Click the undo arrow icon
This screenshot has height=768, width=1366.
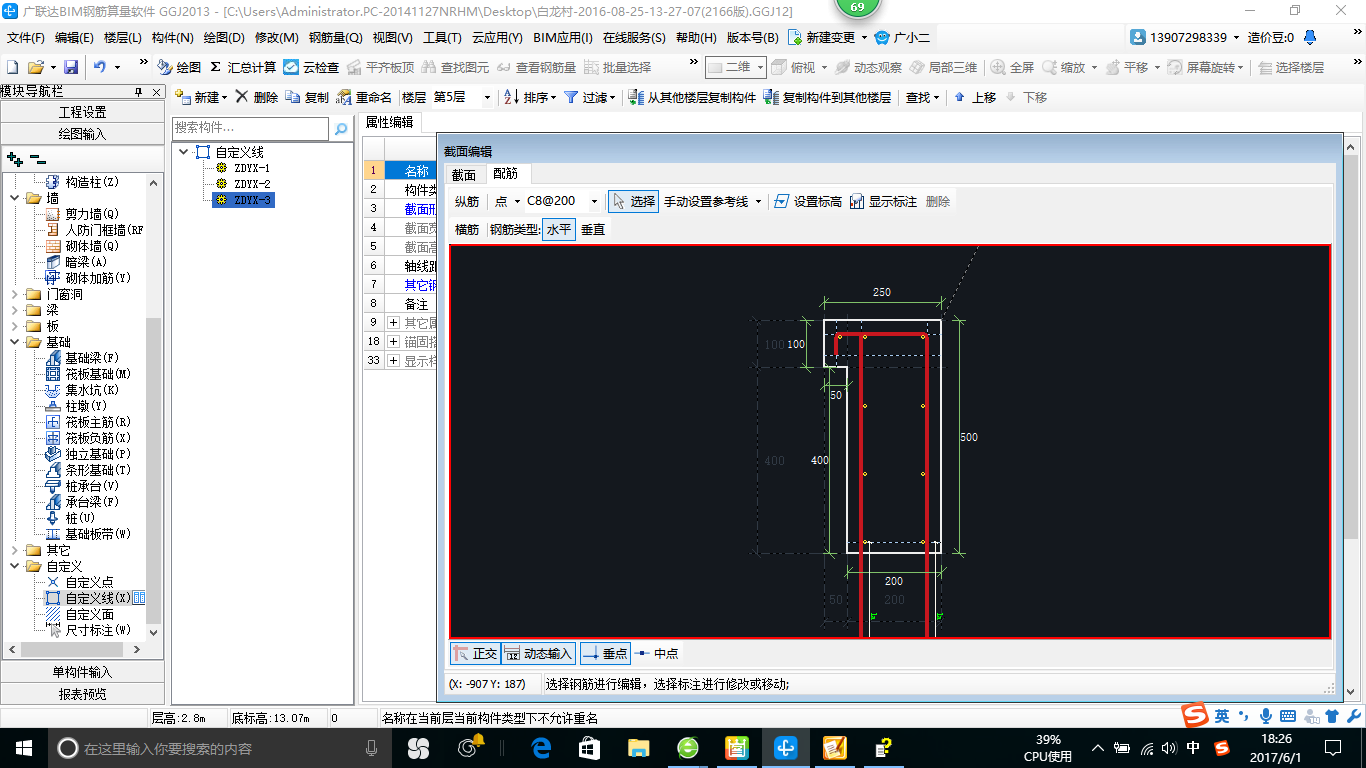pos(100,68)
